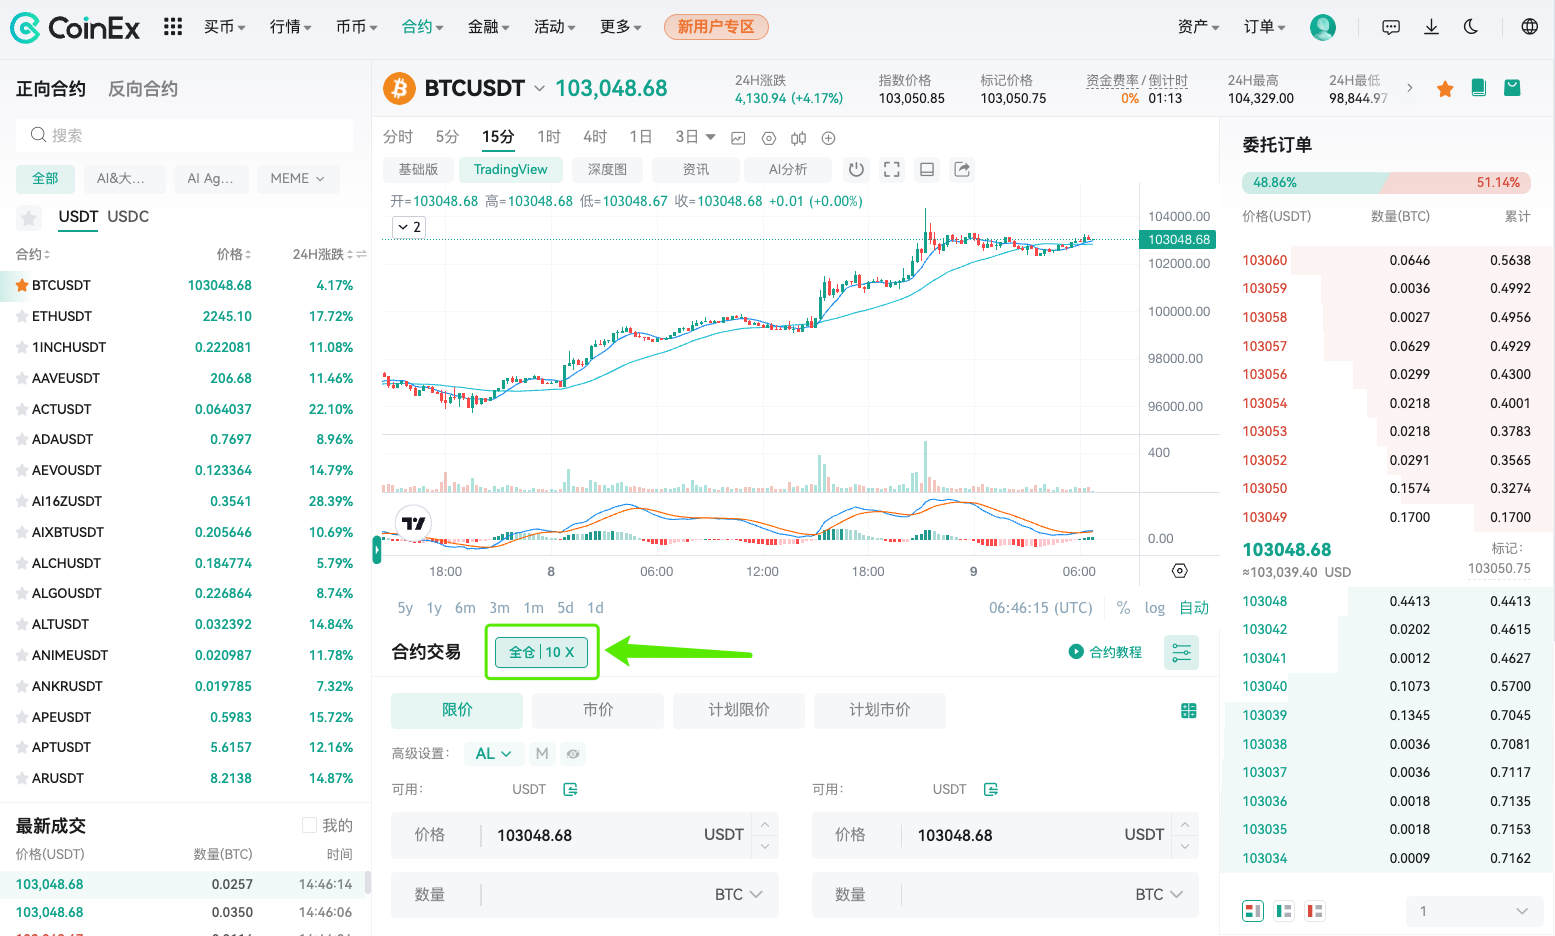The height and width of the screenshot is (936, 1555).
Task: Expand the indicator legend collapse box
Action: [x=409, y=227]
